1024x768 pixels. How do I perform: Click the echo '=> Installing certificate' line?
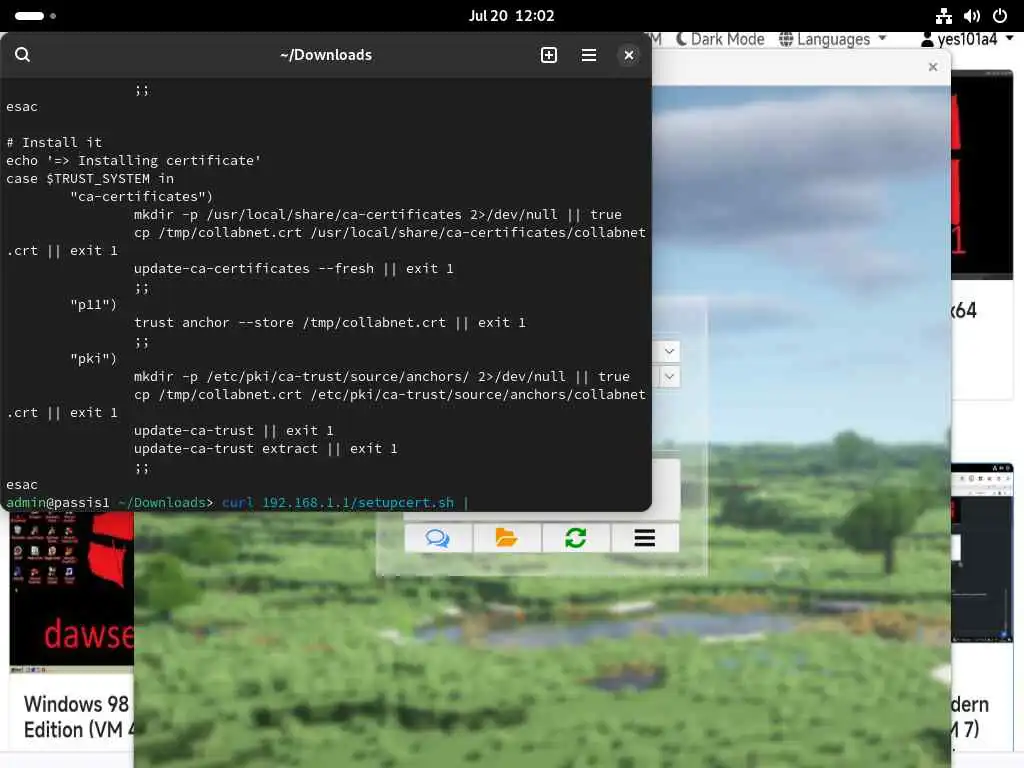(x=133, y=161)
